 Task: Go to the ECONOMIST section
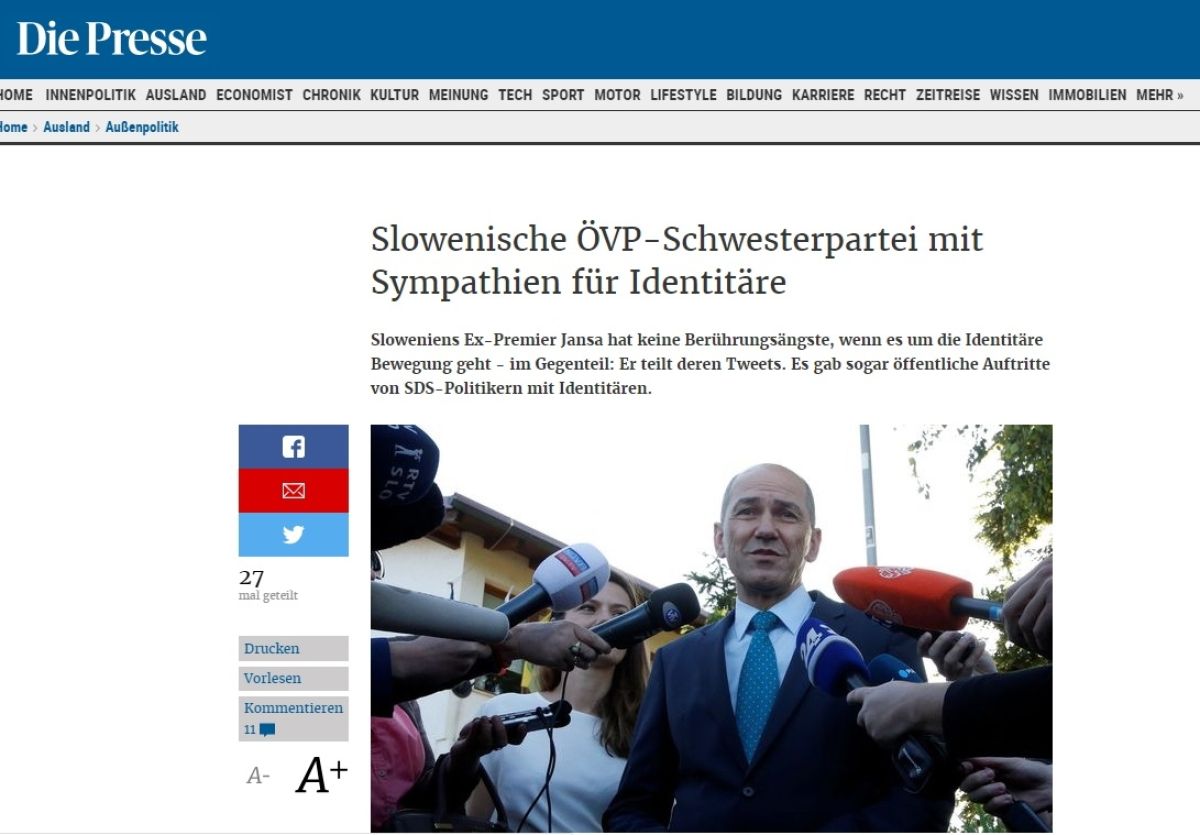[x=254, y=95]
